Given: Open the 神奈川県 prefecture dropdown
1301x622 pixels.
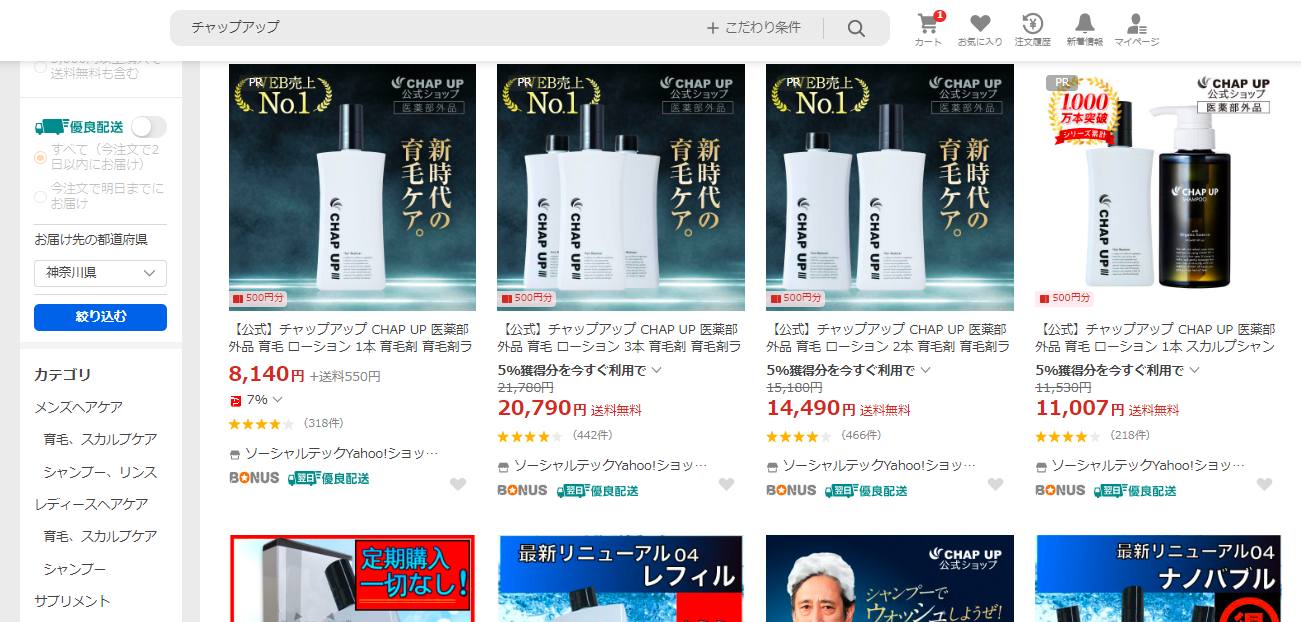Looking at the screenshot, I should [x=100, y=273].
